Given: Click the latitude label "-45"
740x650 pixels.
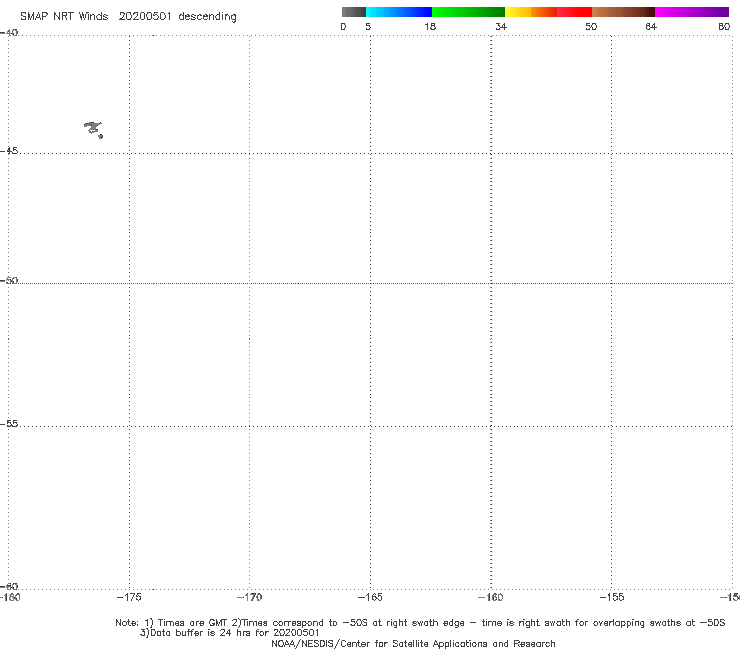Looking at the screenshot, I should pyautogui.click(x=9, y=151).
